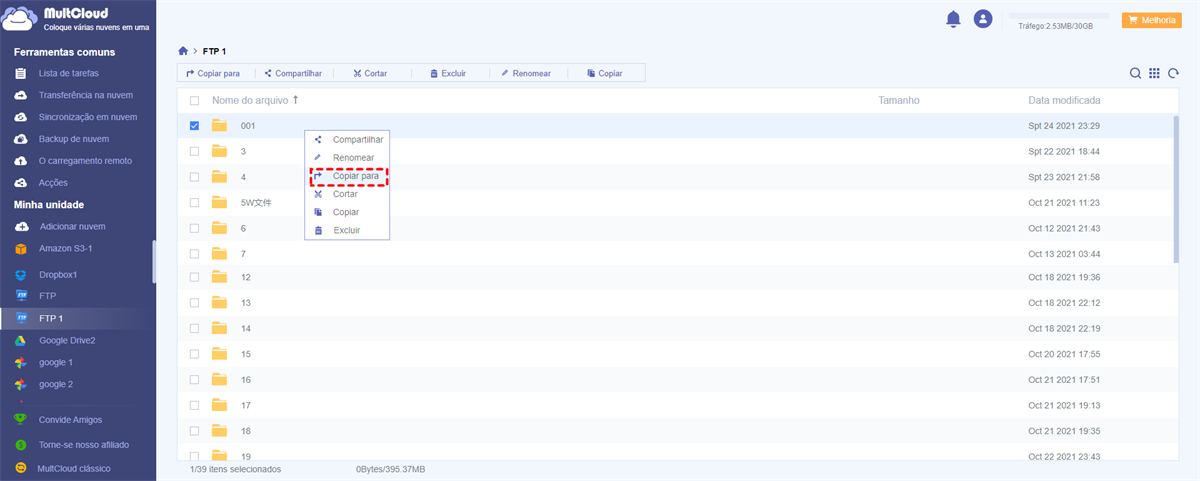Click the Copiar toolbar button

pos(605,73)
